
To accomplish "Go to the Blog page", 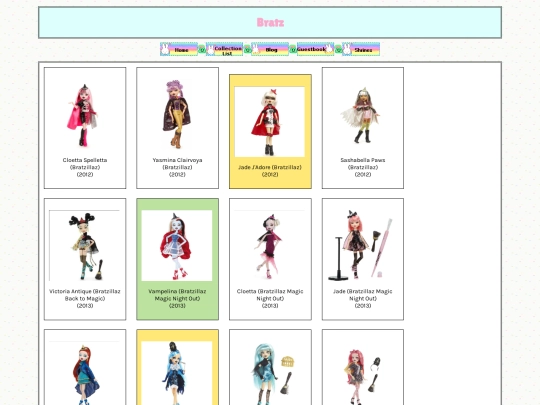I will tap(270, 49).
